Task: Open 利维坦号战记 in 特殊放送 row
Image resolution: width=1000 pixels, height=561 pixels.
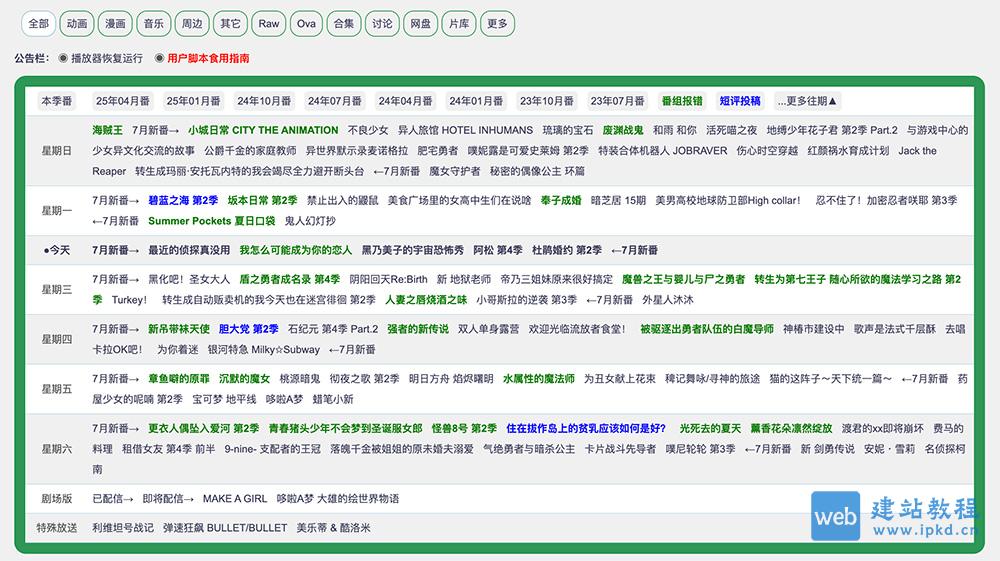Action: 122,528
